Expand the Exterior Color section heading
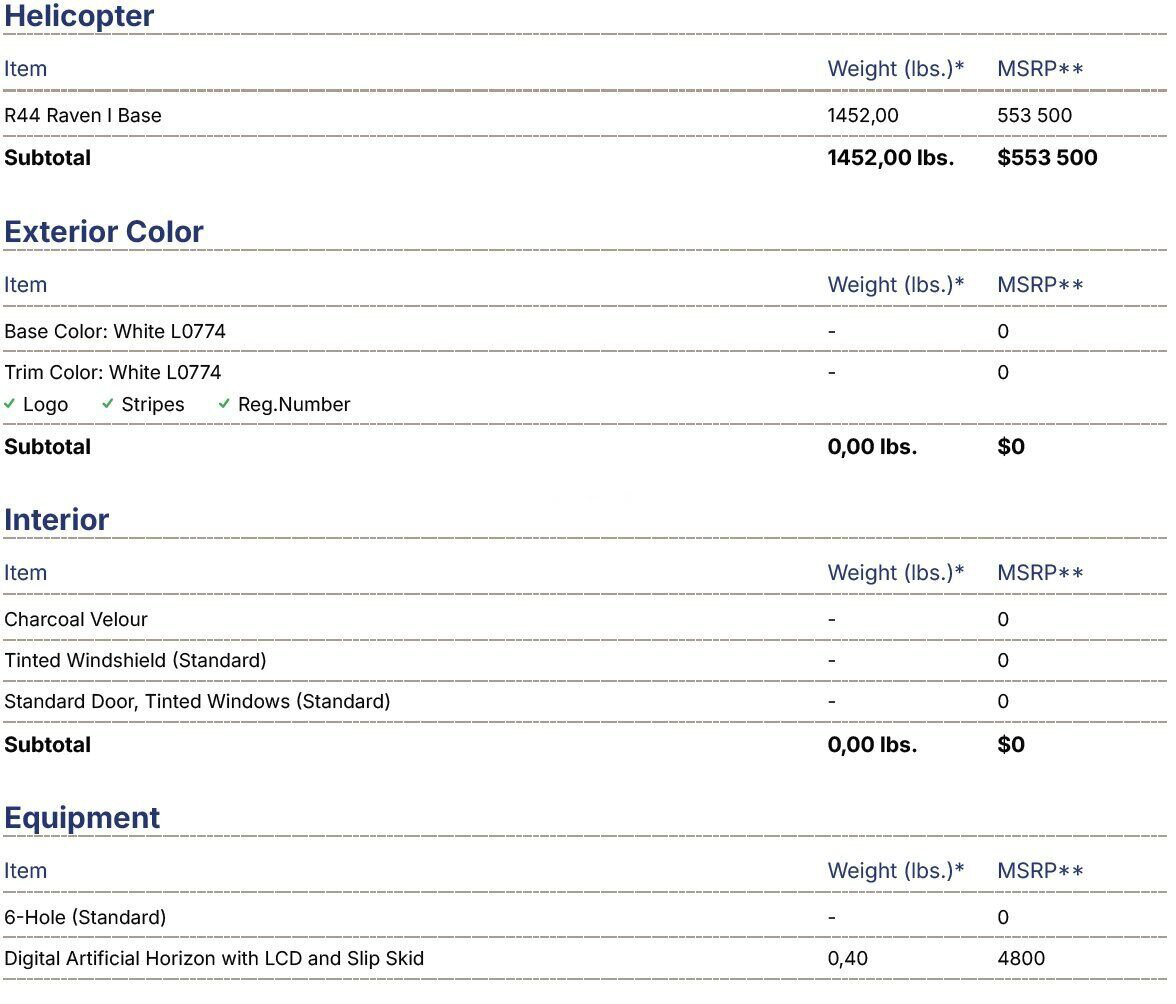 [x=104, y=231]
